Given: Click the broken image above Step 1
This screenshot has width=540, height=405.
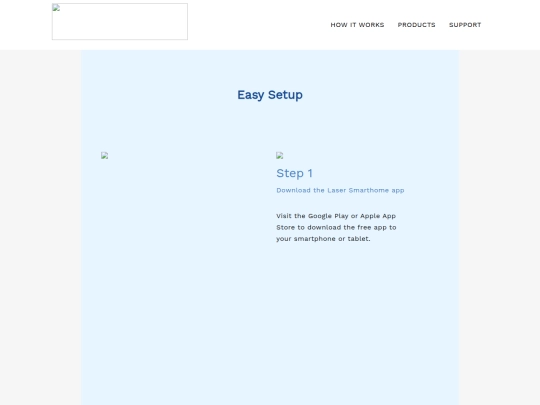Looking at the screenshot, I should point(280,156).
